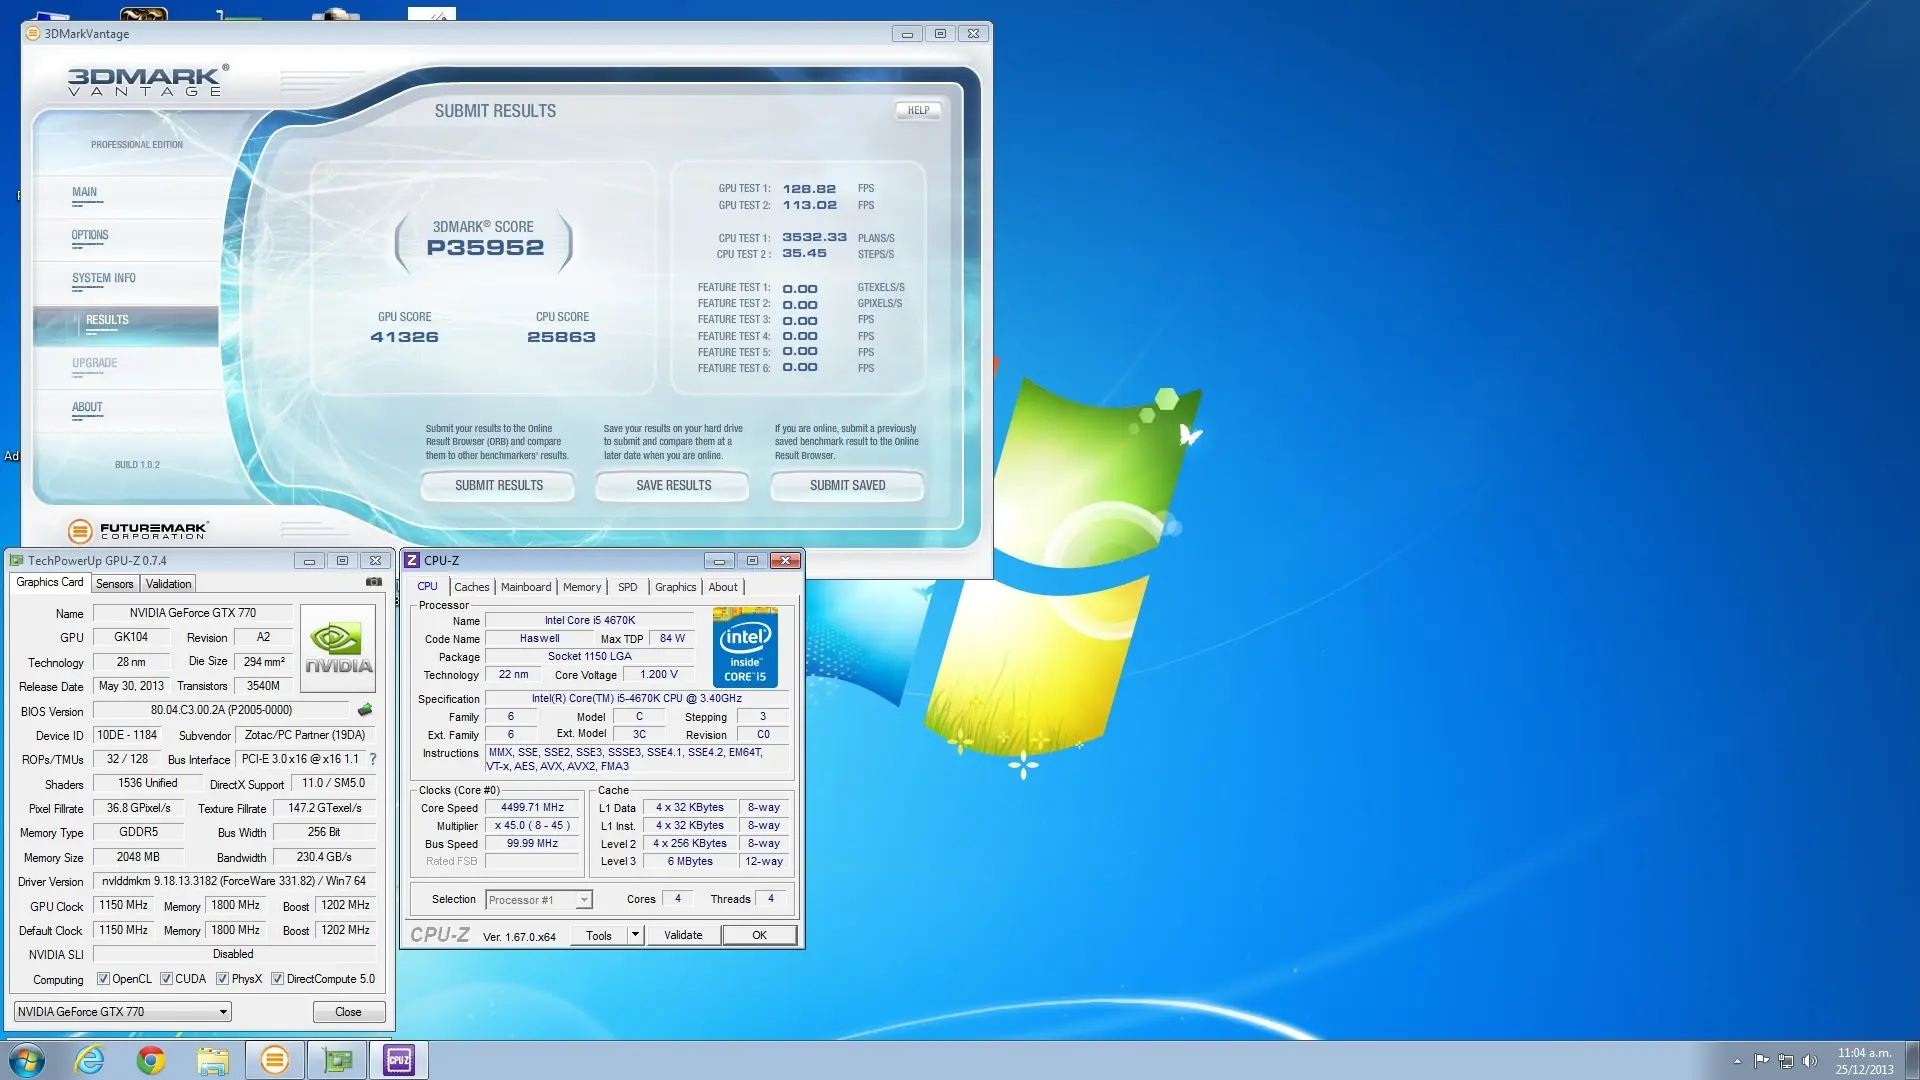
Task: Switch to GPU-Z via taskbar icon
Action: [x=337, y=1060]
